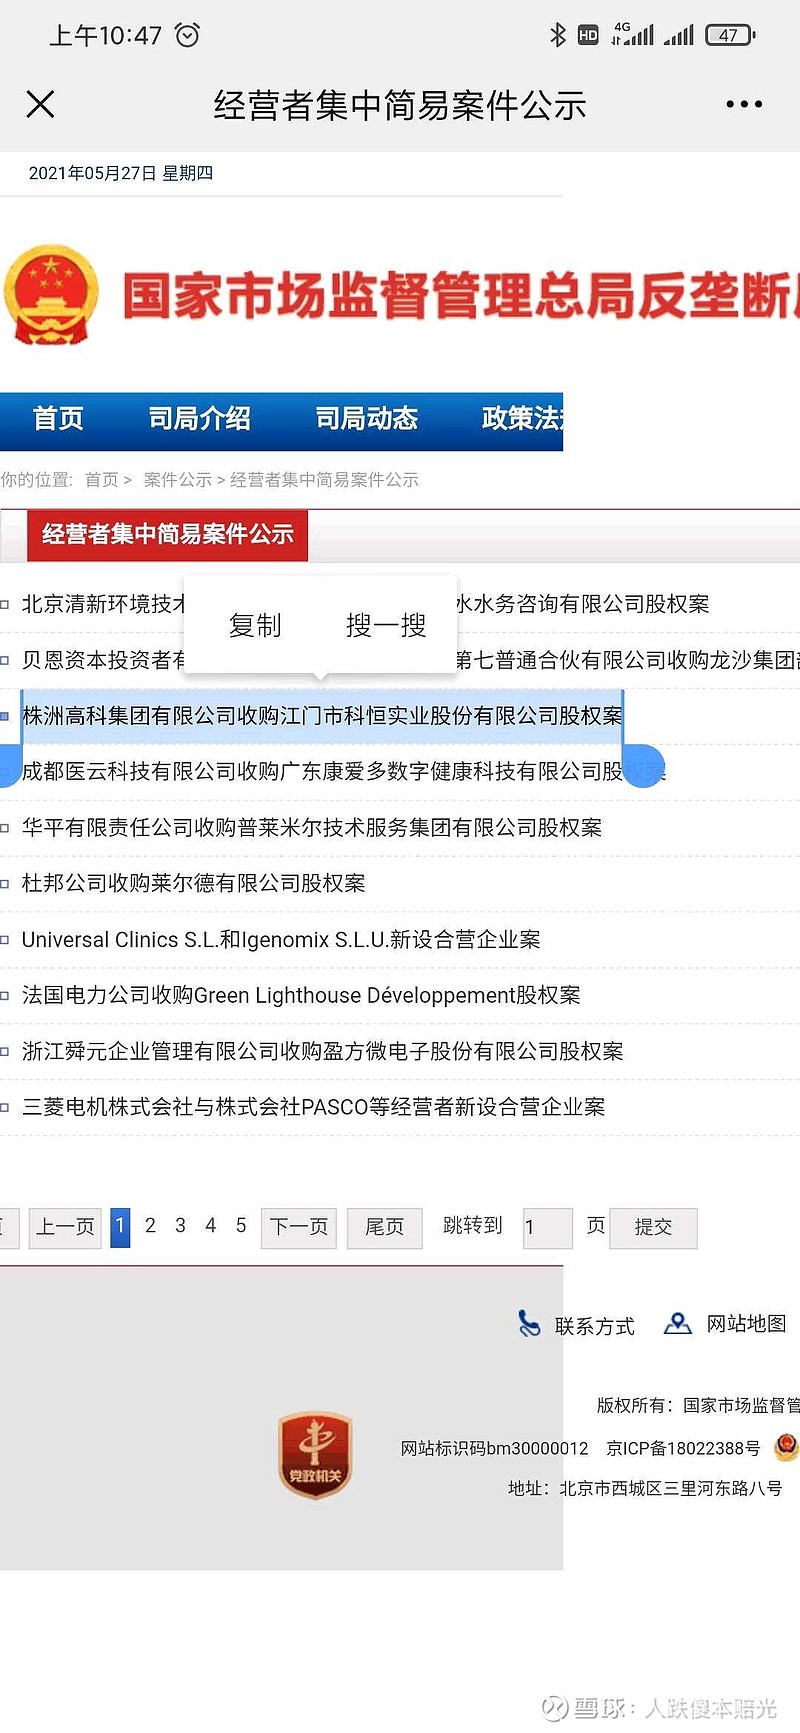The width and height of the screenshot is (800, 1733).
Task: Open the 华平有限责任公司 case link
Action: click(x=312, y=828)
